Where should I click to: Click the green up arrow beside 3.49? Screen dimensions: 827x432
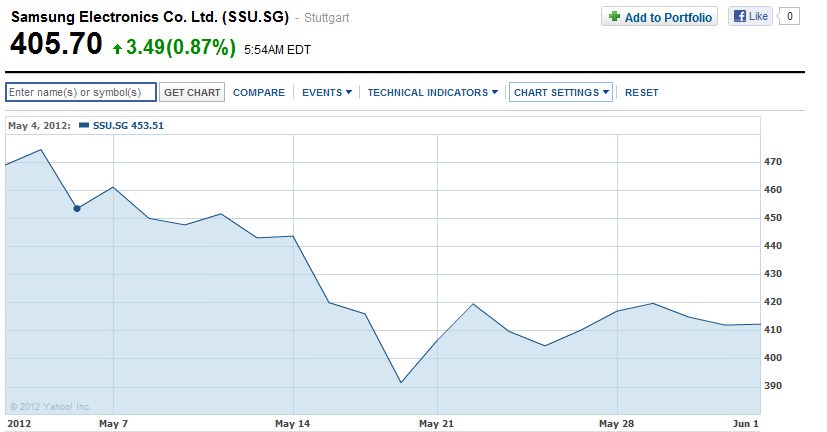coord(117,49)
